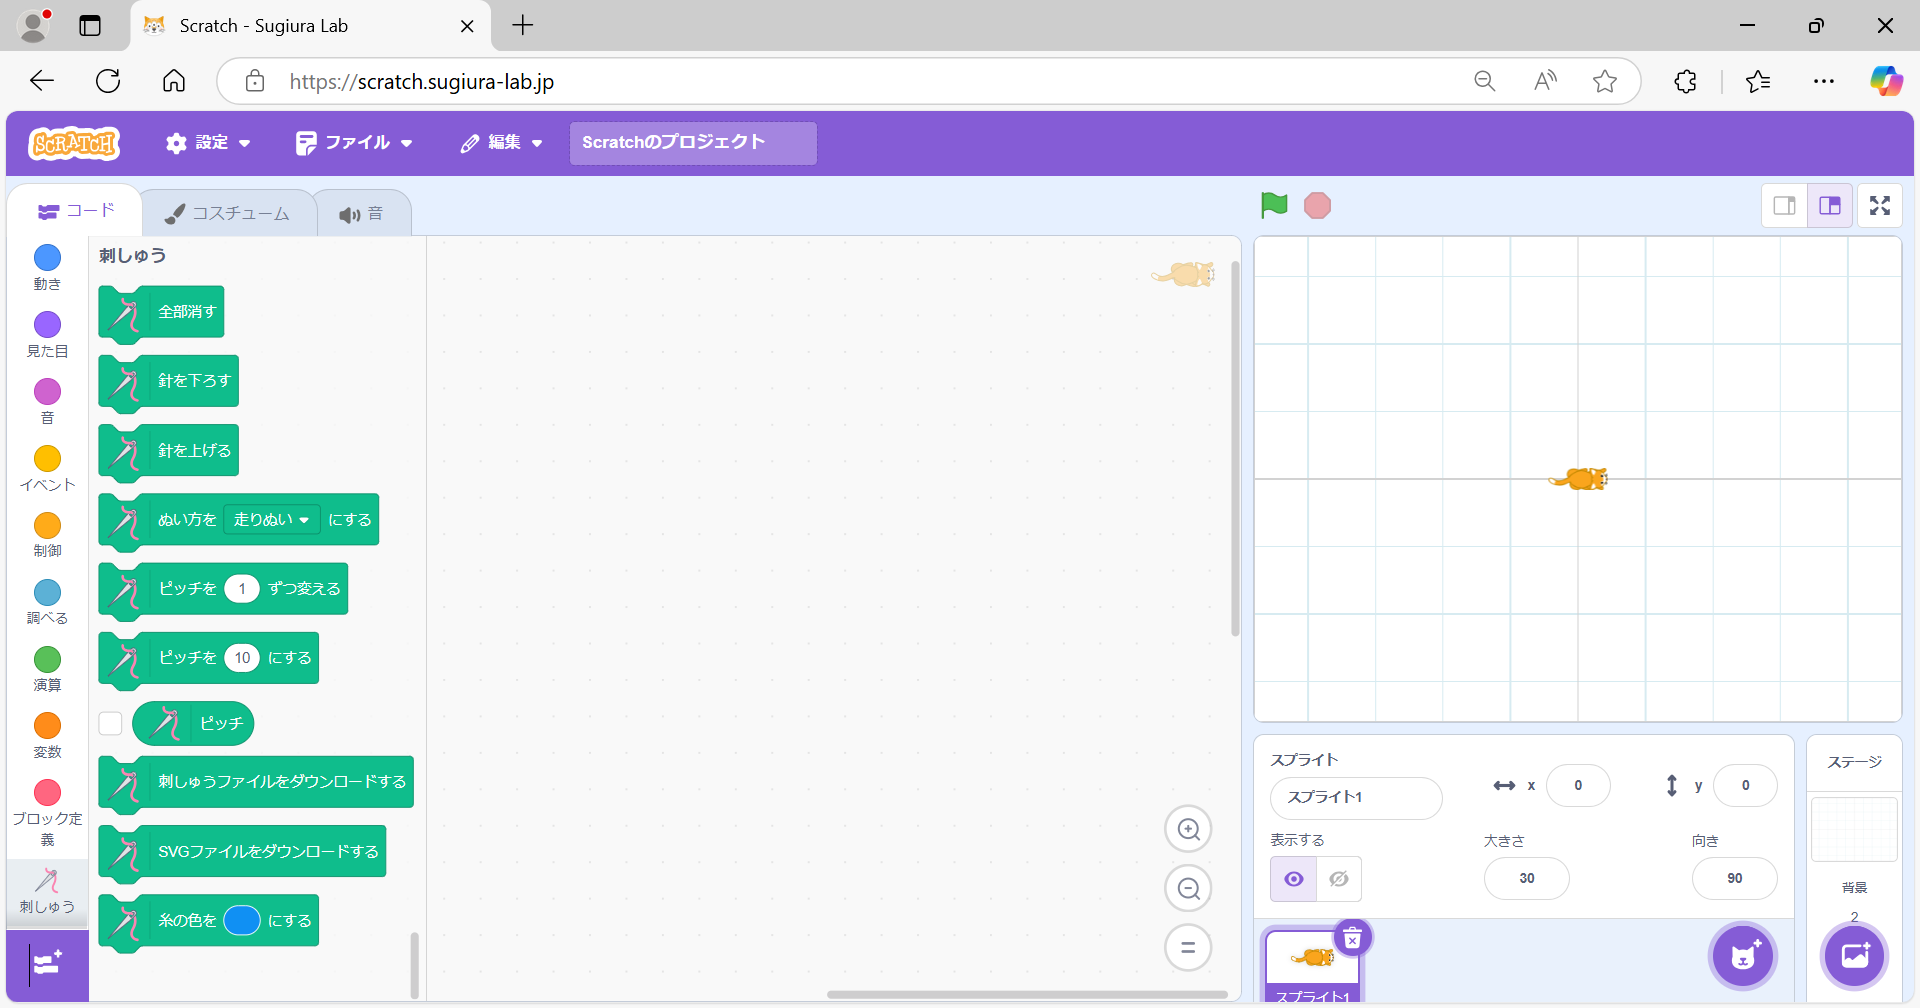The image size is (1920, 1008).
Task: Click the pitch change value 1 field
Action: point(242,589)
